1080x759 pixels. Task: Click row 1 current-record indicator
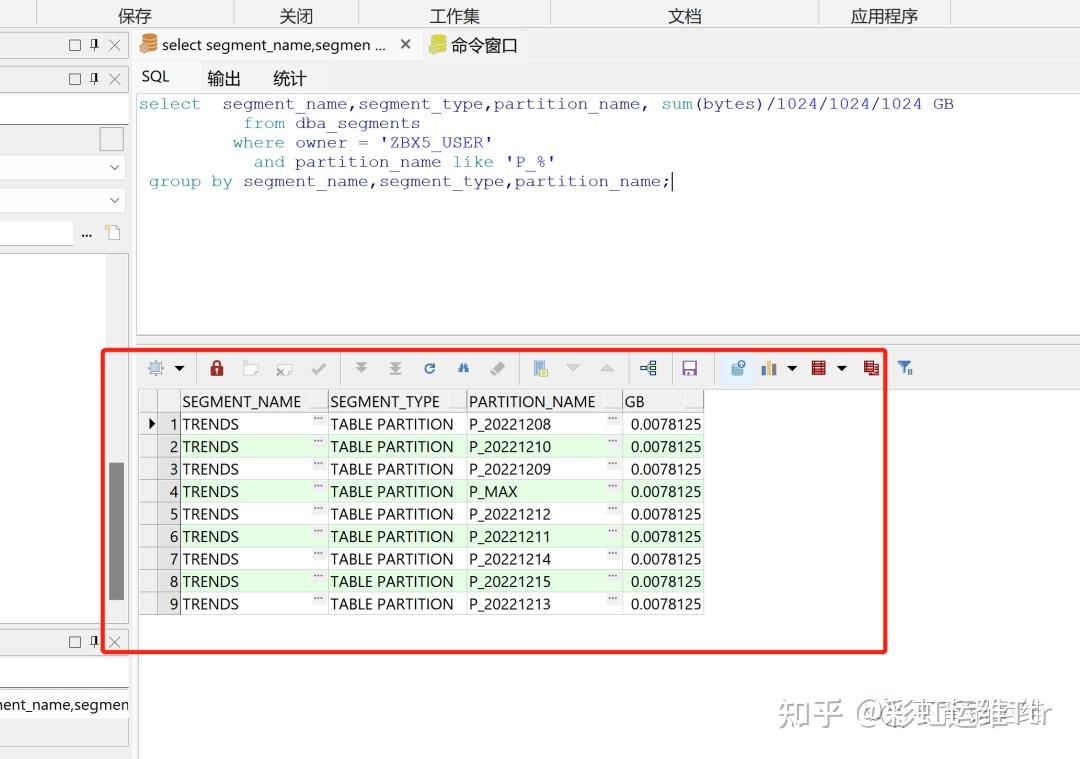[152, 424]
